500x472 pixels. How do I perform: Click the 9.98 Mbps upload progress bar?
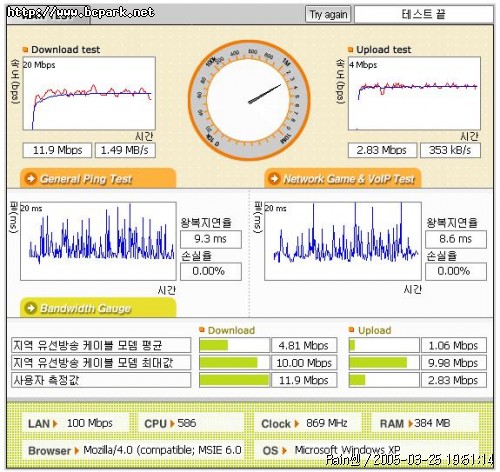tap(384, 363)
